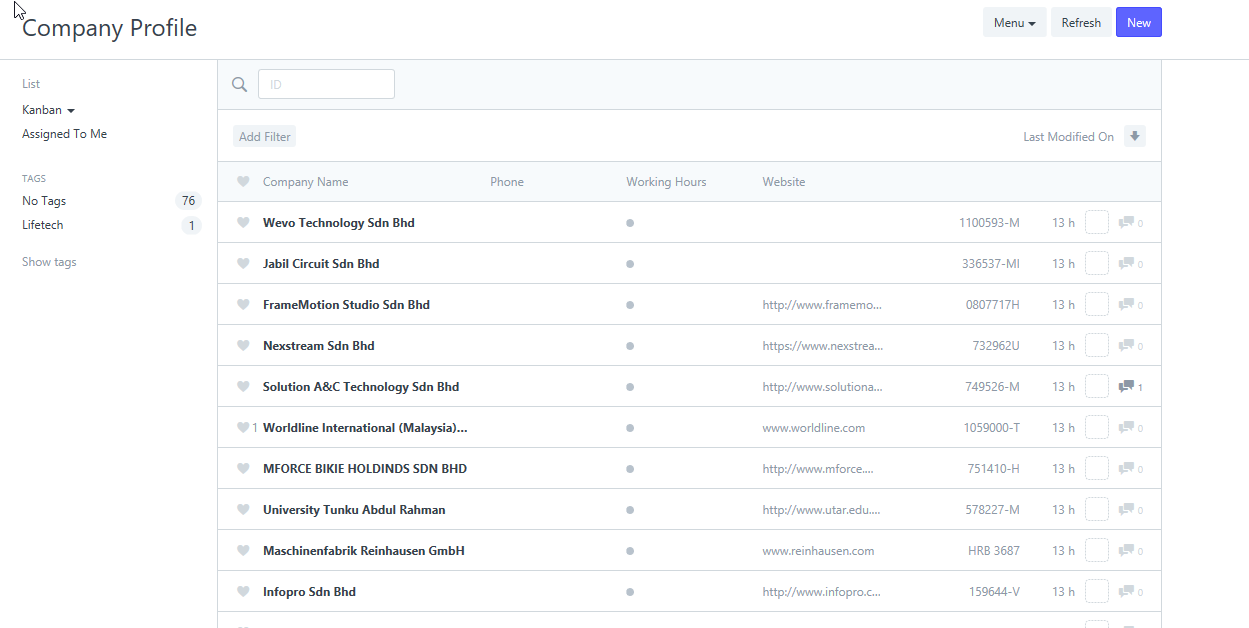Click status dot for Wevo Technology
The image size is (1249, 628).
tap(630, 223)
